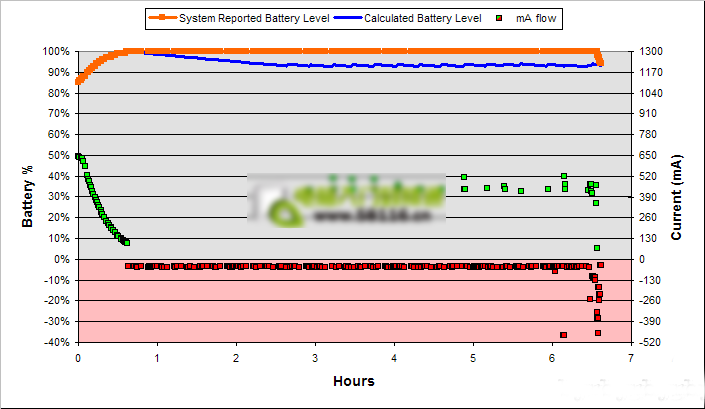Click the green-red mA flow legend marker
The width and height of the screenshot is (705, 409).
499,18
